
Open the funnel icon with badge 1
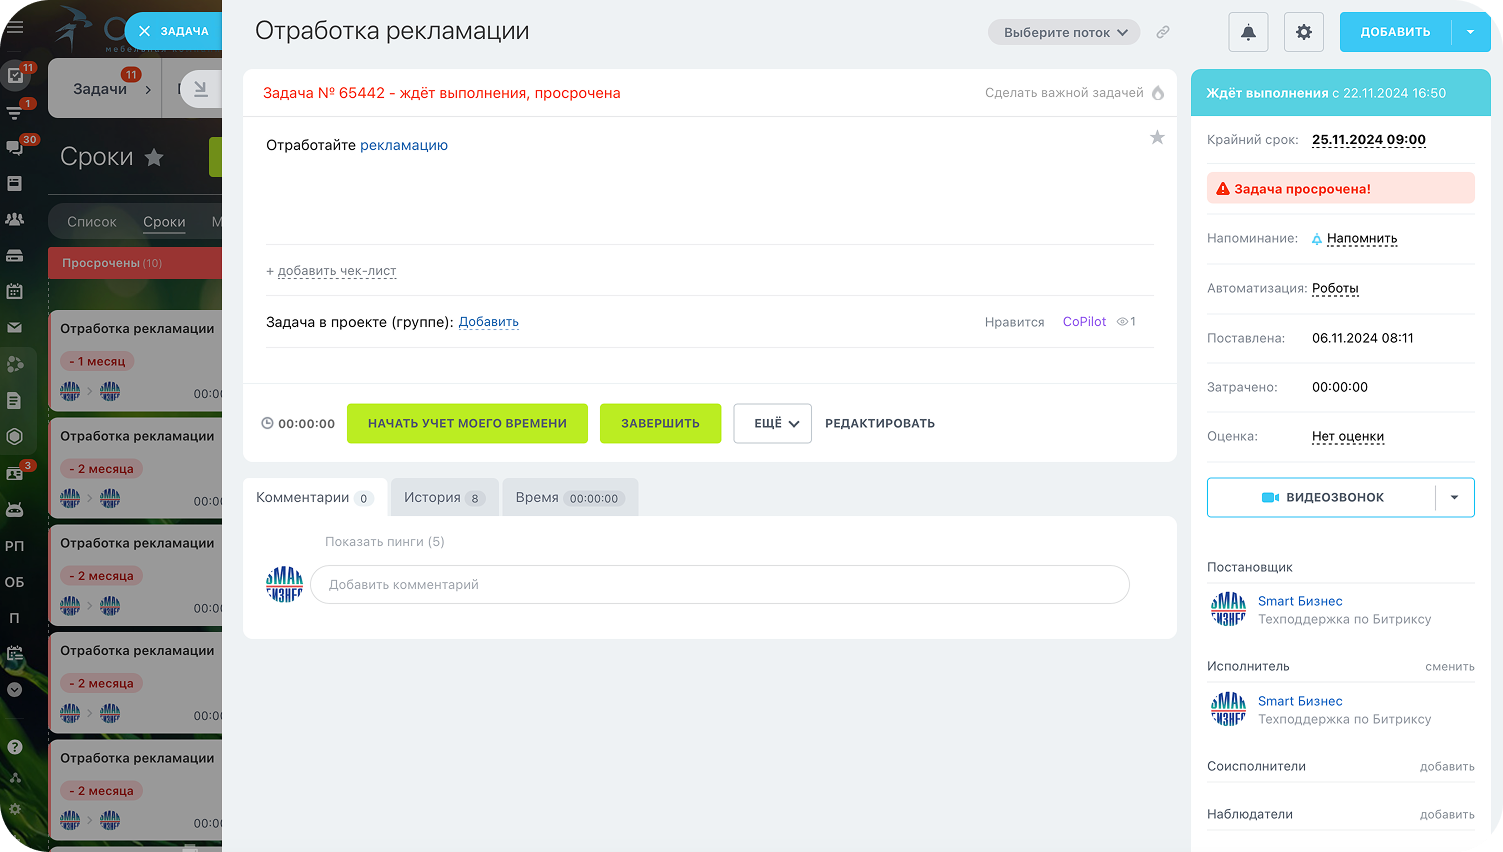tap(15, 111)
